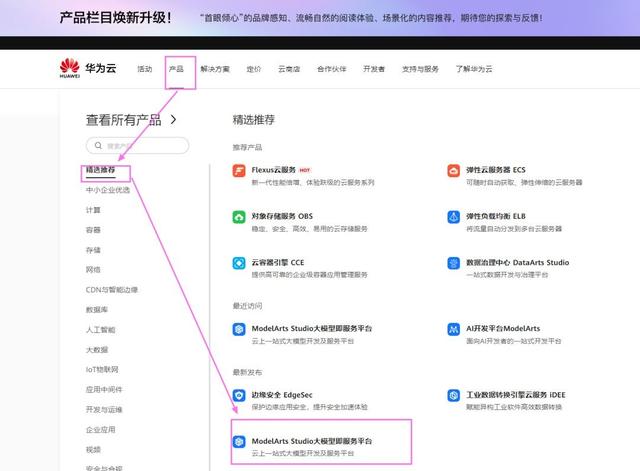Click ModelArts Studio icon under 最近访问
Screen dimensions: 640x471
coord(239,329)
